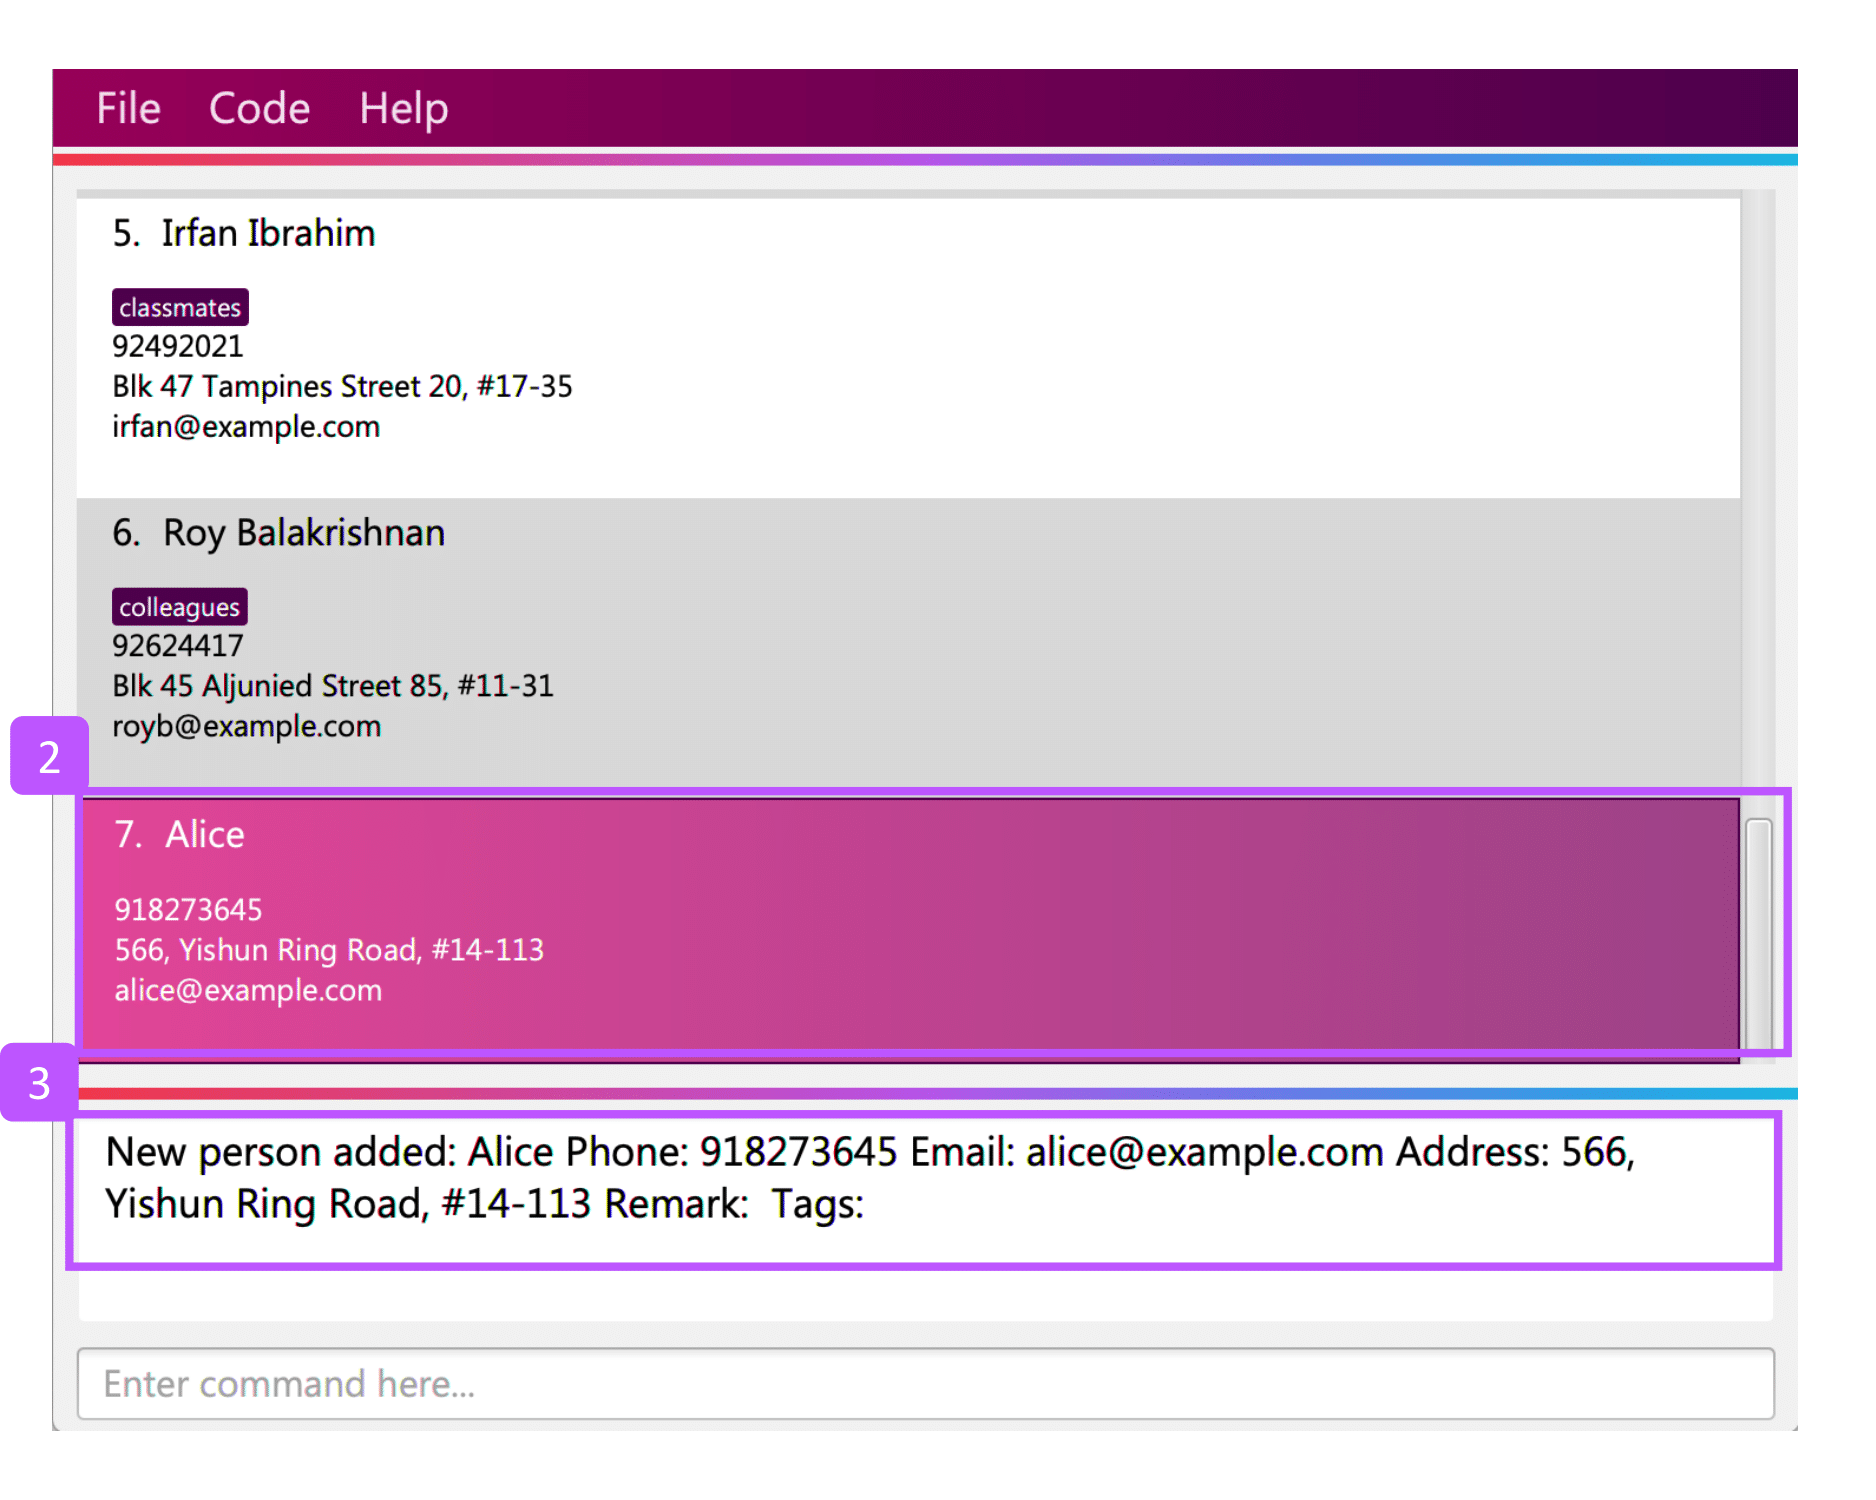Click the New person added result message
Image resolution: width=1876 pixels, height=1500 pixels.
point(870,1178)
